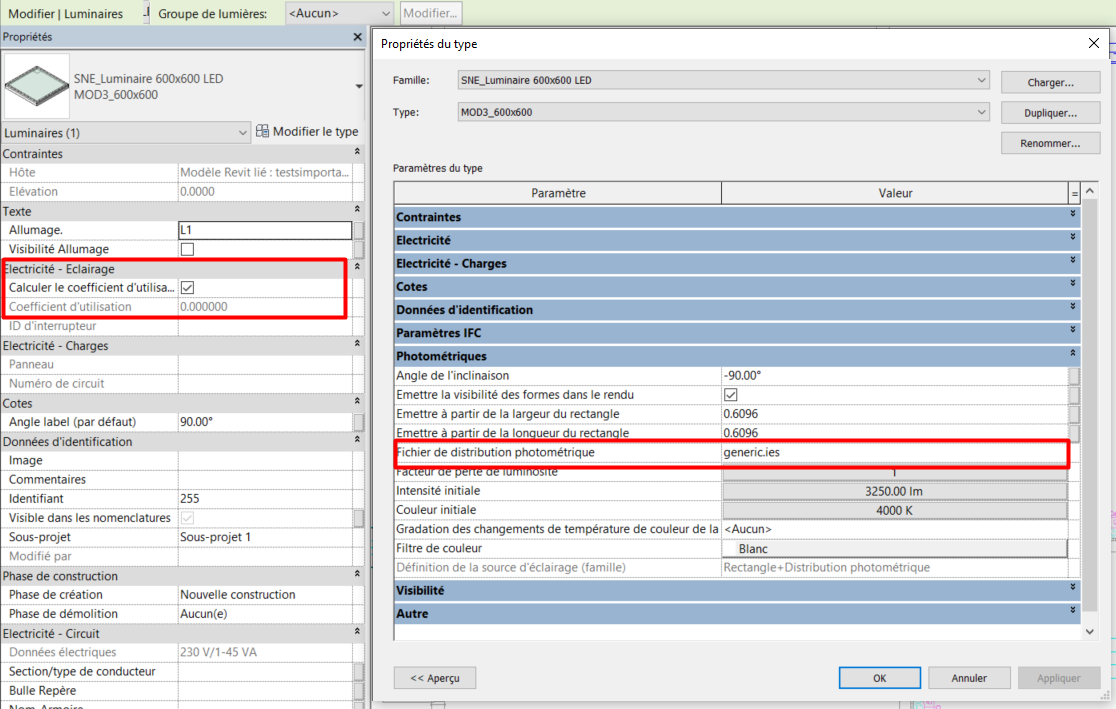Open the Luminaires (1) selector dropdown

click(x=241, y=131)
